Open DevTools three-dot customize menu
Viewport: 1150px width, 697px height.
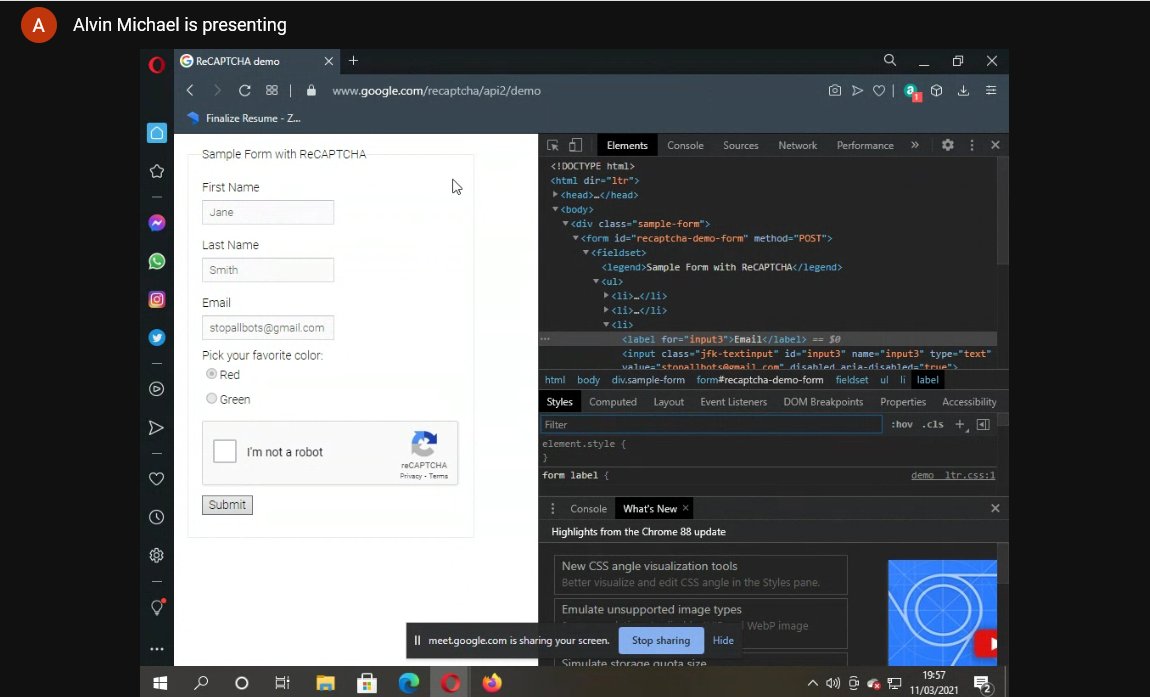972,145
